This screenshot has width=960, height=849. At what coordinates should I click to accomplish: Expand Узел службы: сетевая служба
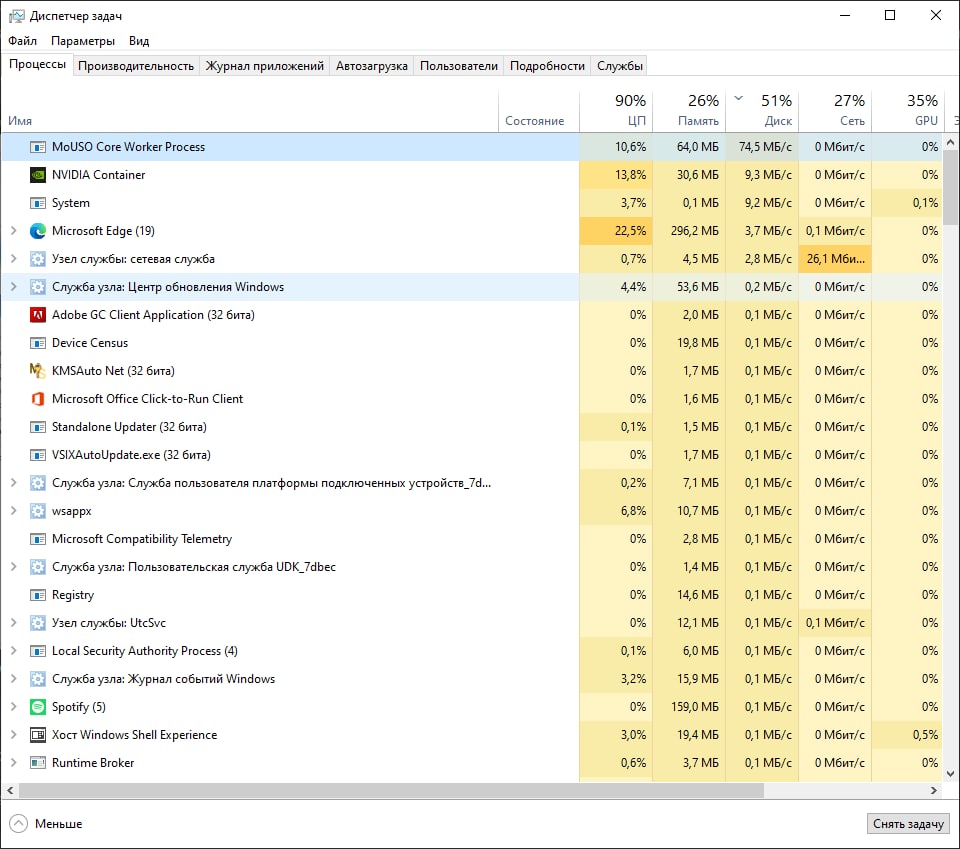pos(13,259)
